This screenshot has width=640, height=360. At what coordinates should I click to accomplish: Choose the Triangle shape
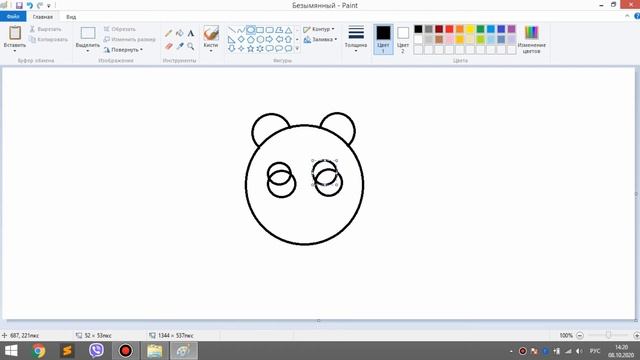289,30
